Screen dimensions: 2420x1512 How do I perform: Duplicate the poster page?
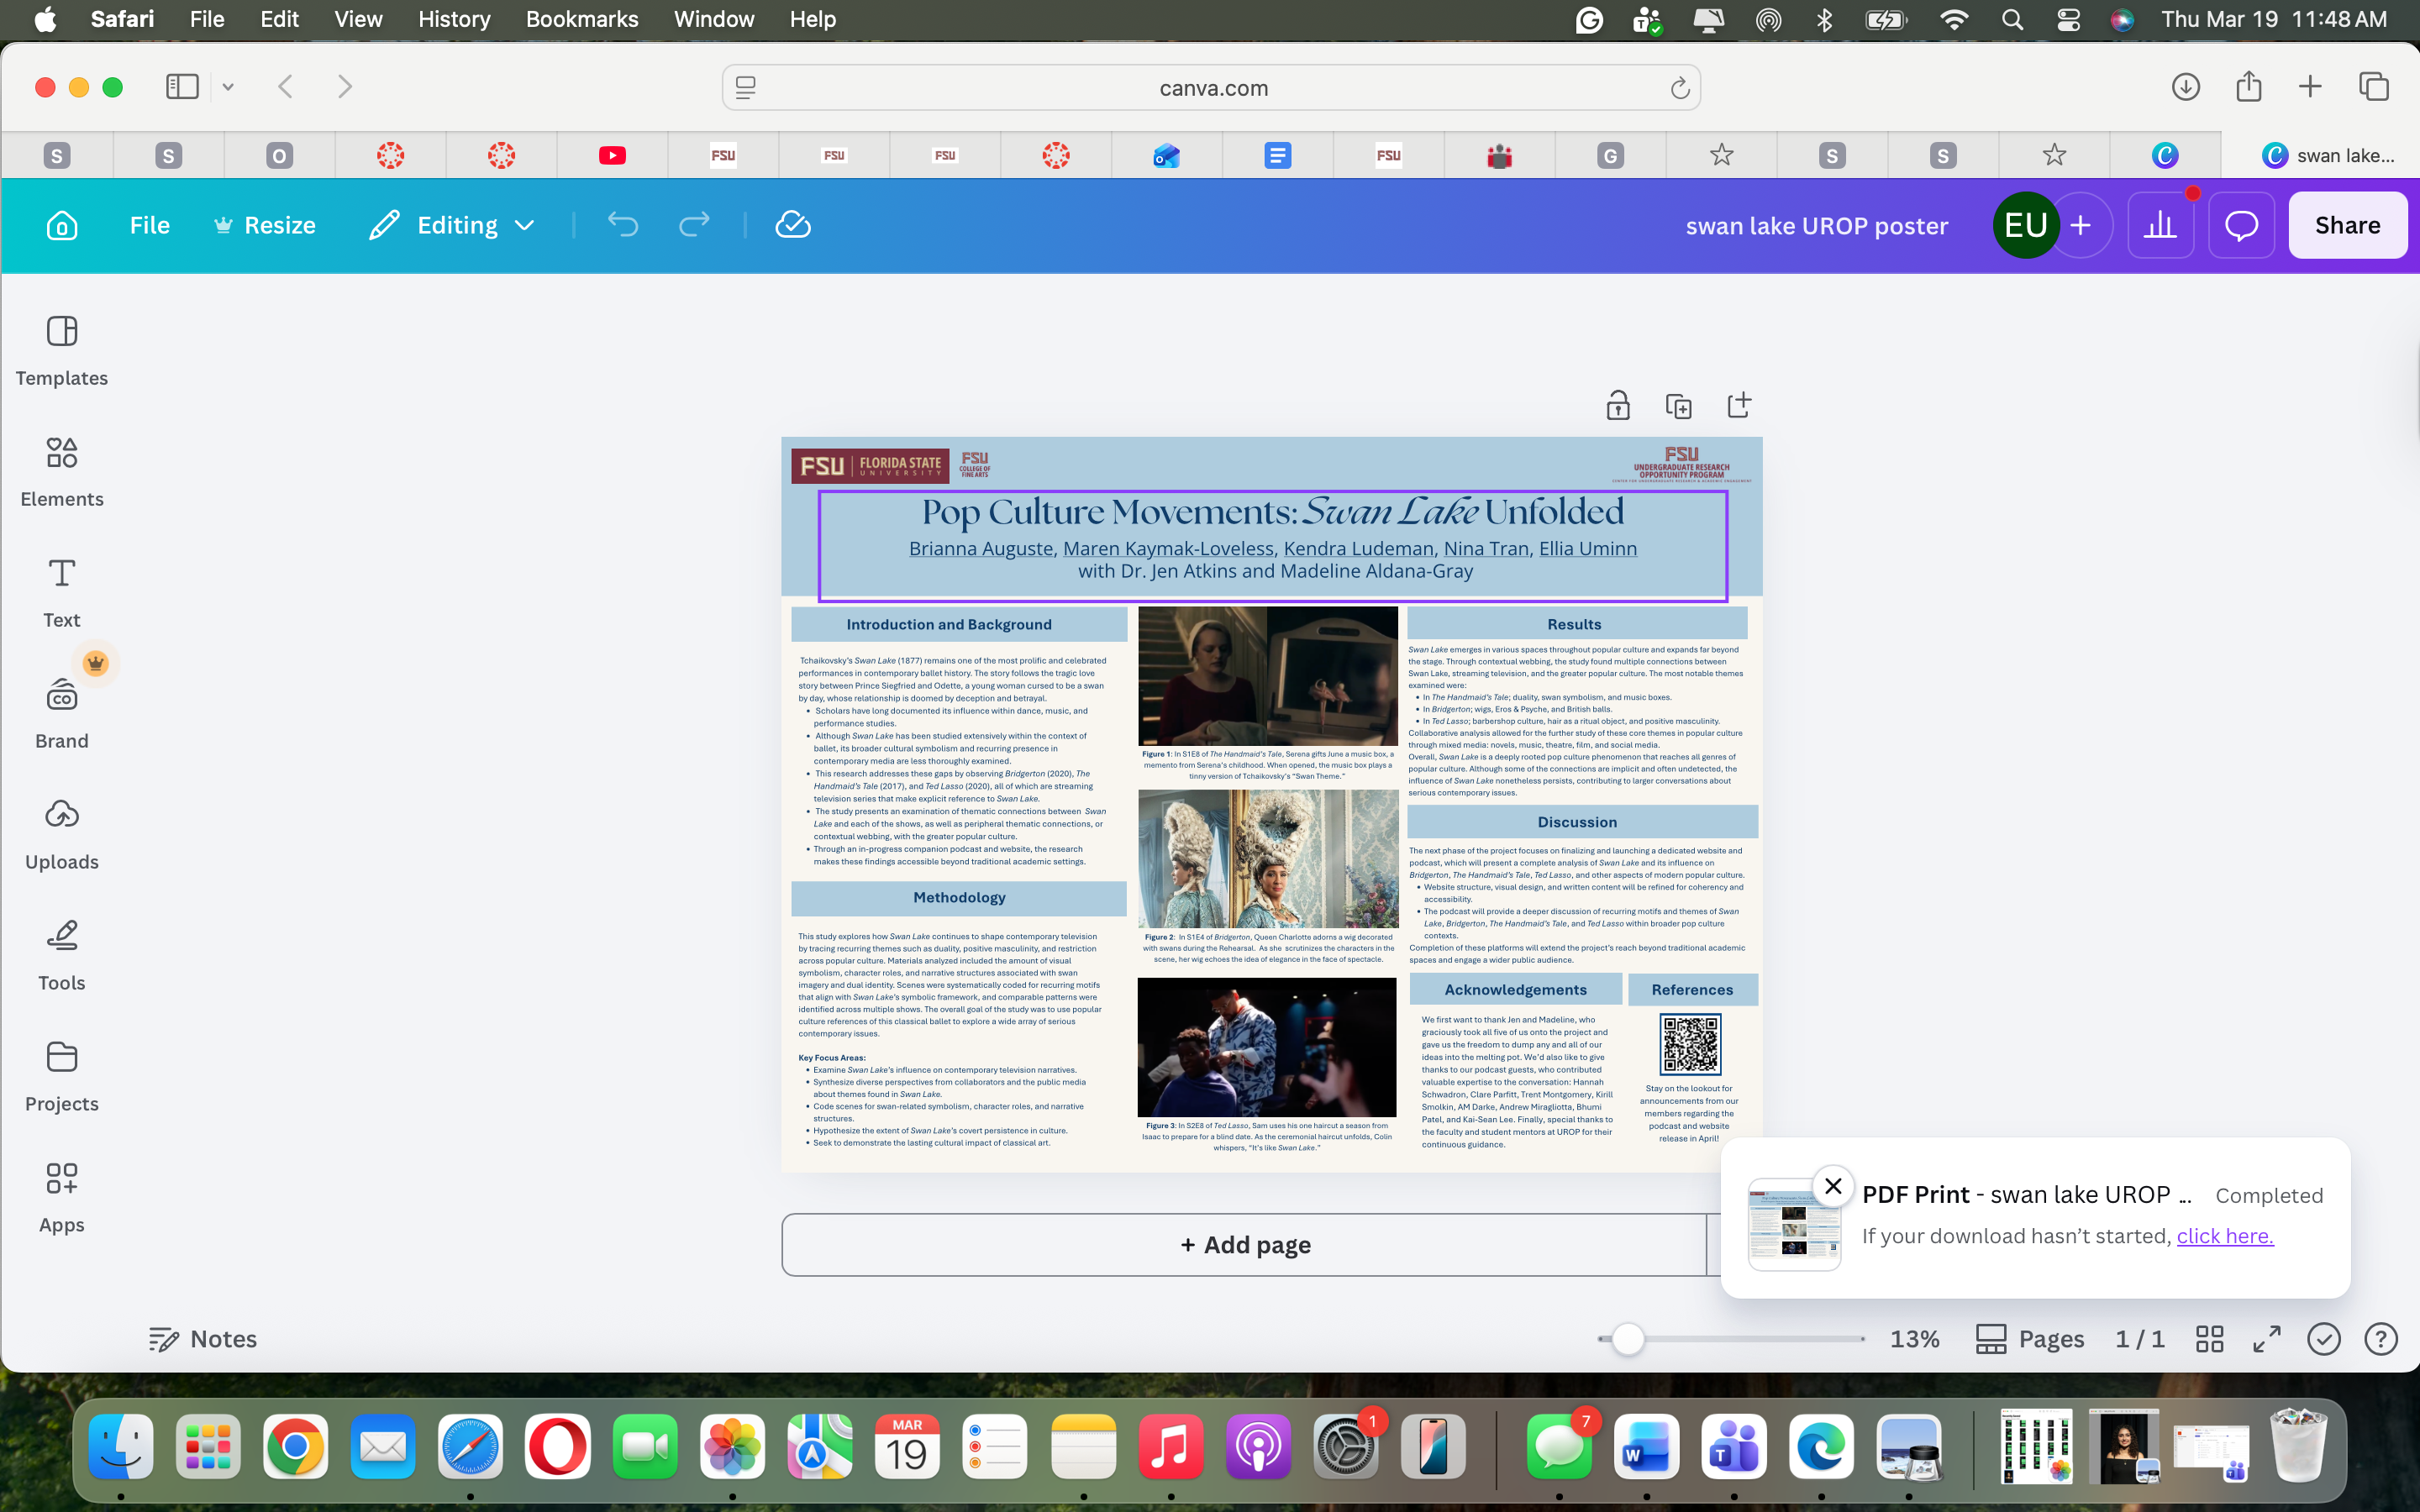point(1679,405)
